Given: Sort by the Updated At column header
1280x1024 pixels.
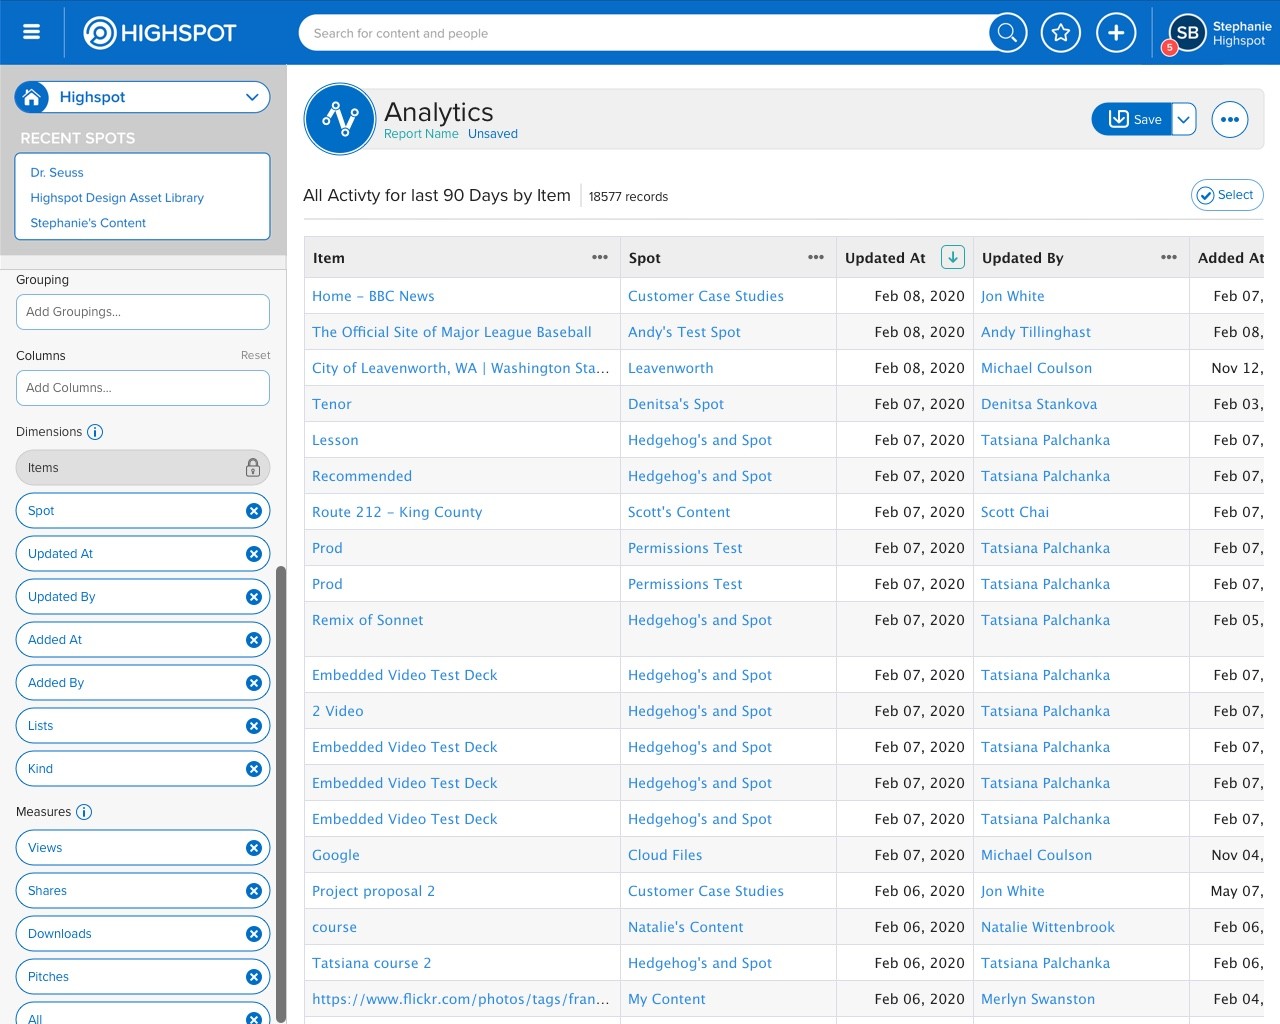Looking at the screenshot, I should (x=885, y=258).
